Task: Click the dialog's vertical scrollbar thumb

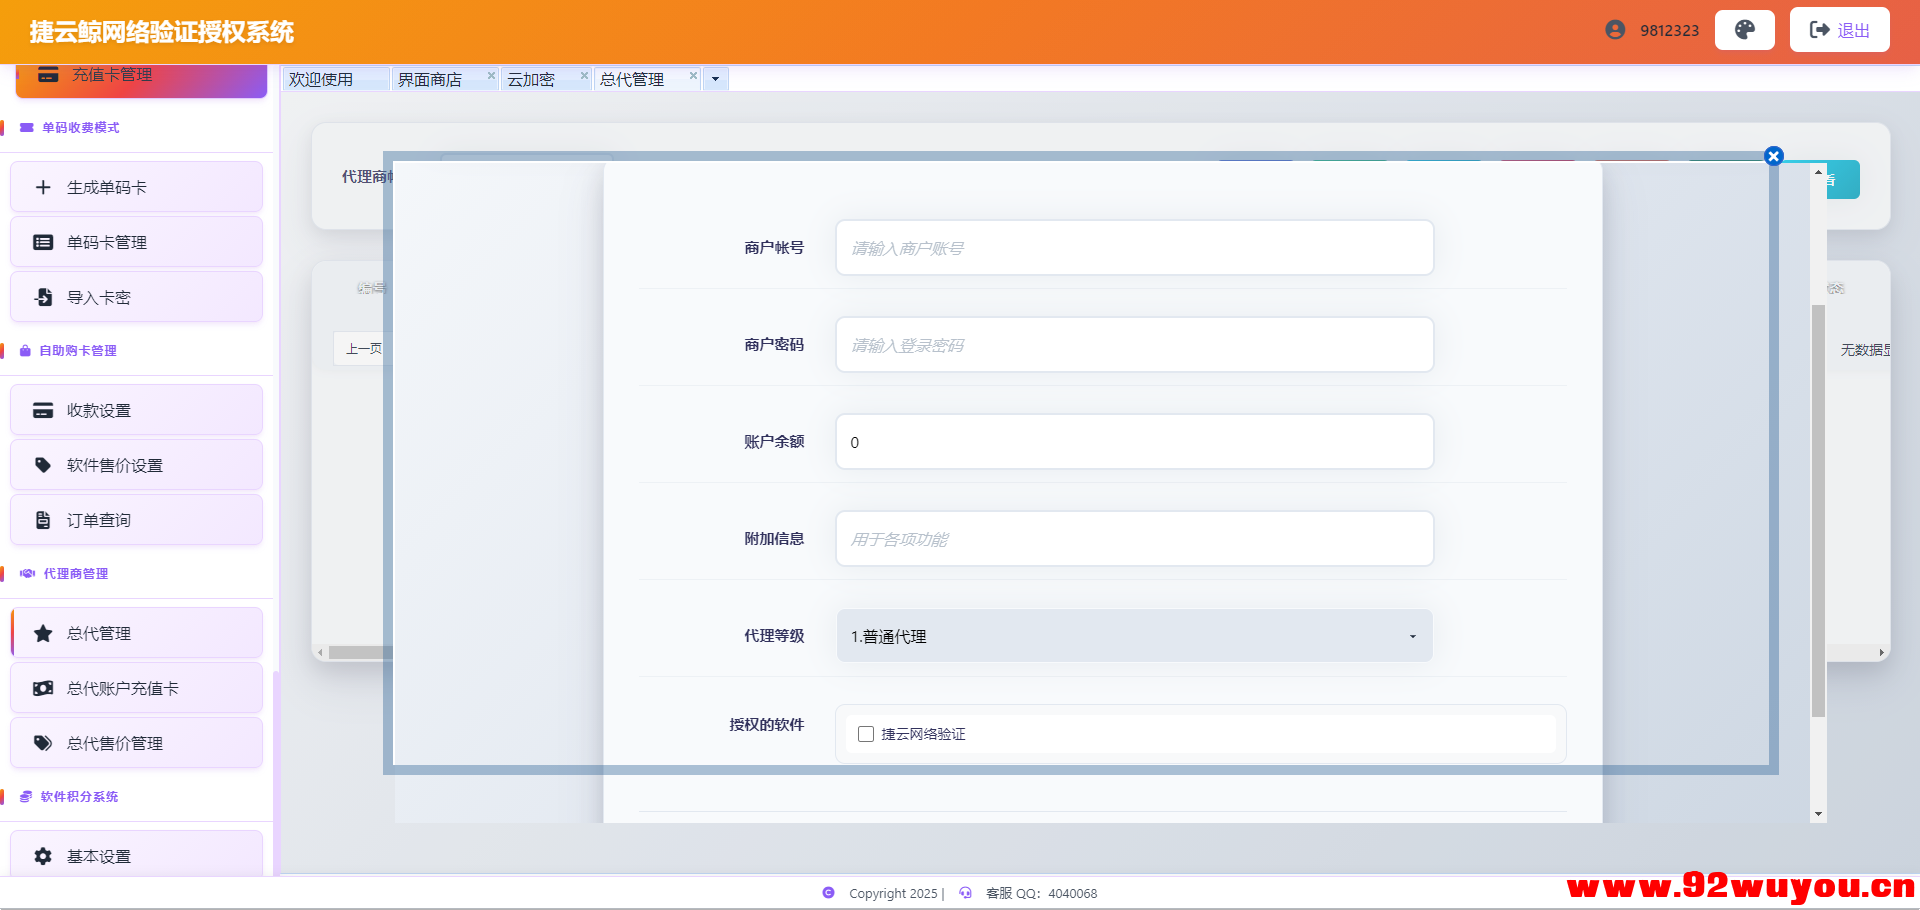Action: point(1818,510)
